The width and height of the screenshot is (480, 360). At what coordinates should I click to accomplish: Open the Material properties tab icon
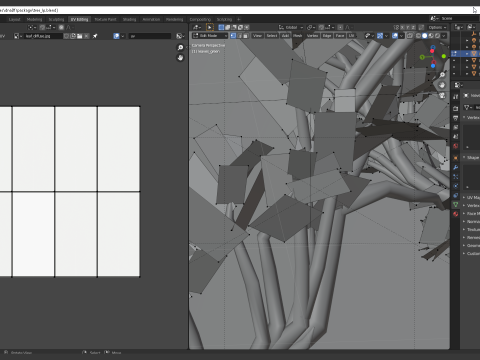[455, 214]
